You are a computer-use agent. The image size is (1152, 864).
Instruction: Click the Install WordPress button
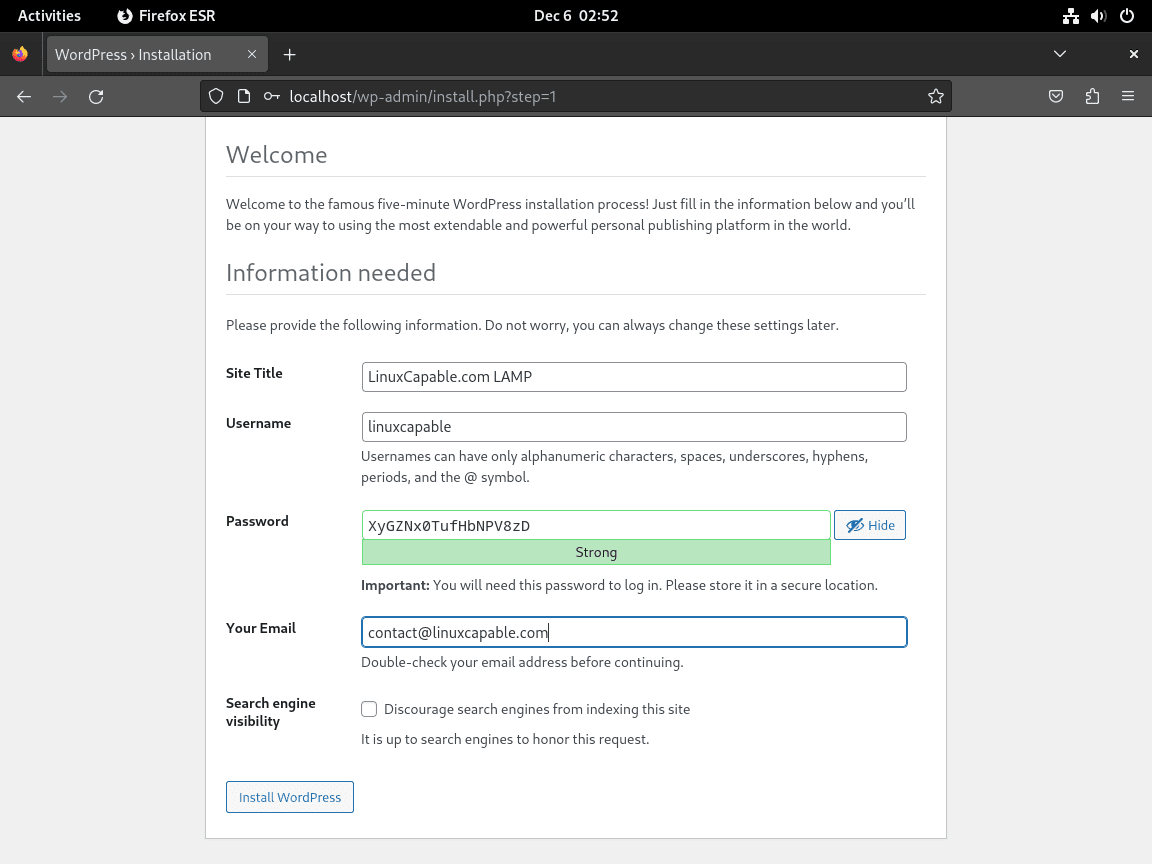coord(289,797)
